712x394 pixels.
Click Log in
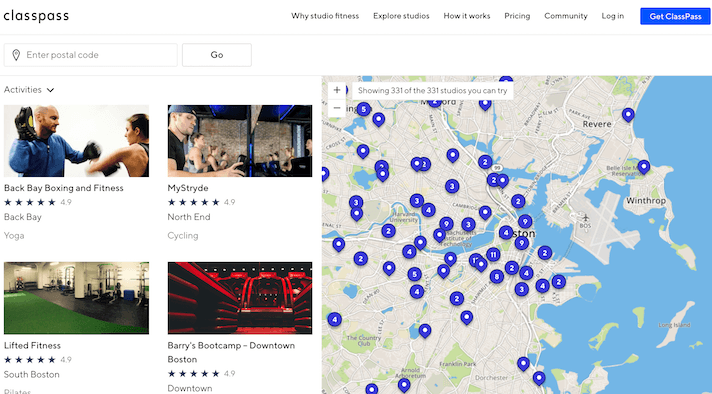click(613, 16)
